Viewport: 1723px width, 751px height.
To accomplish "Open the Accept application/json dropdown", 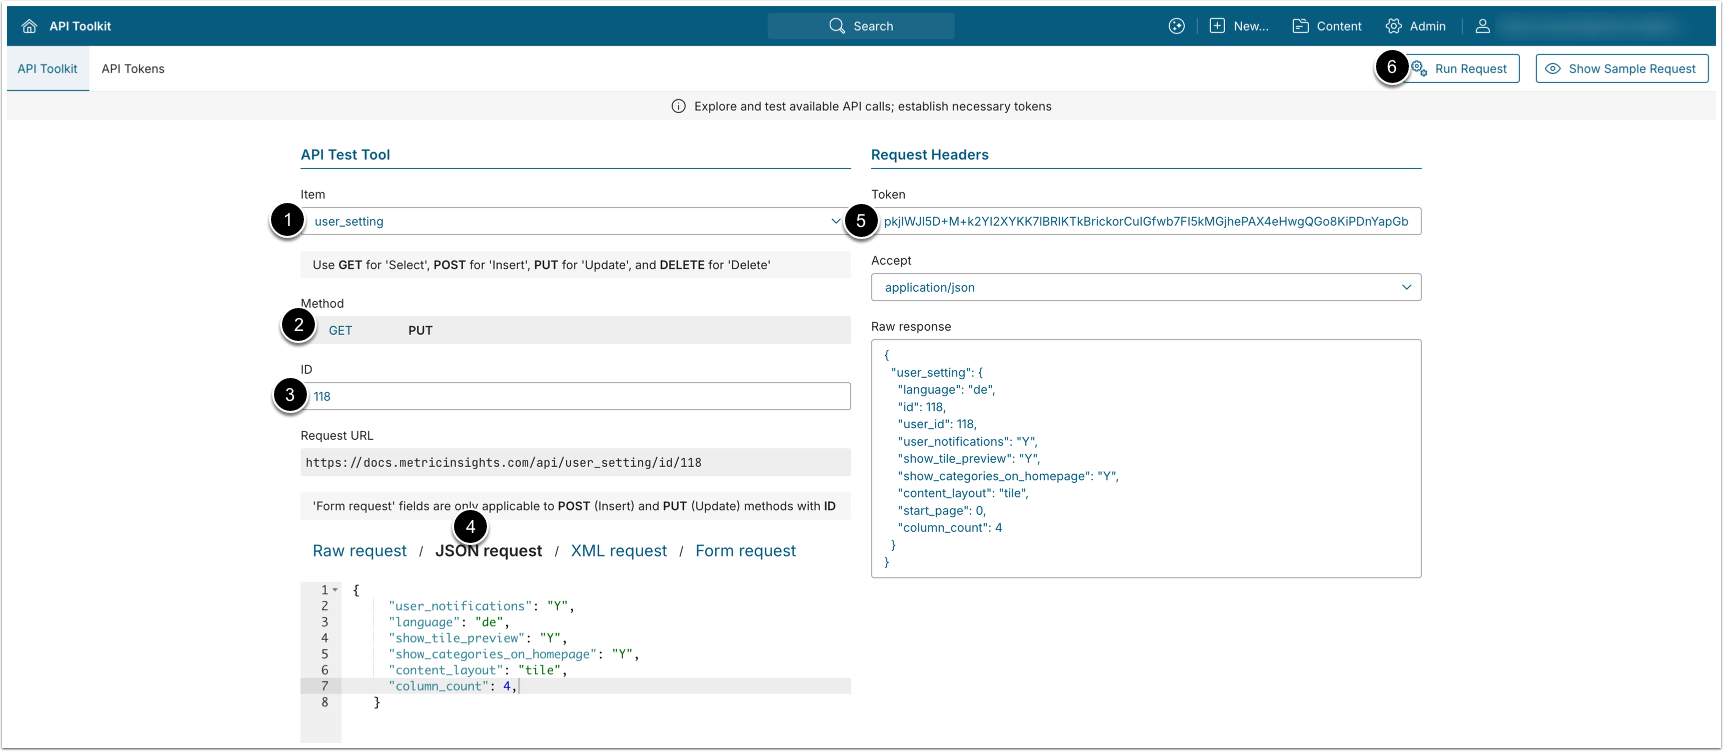I will click(x=1145, y=287).
